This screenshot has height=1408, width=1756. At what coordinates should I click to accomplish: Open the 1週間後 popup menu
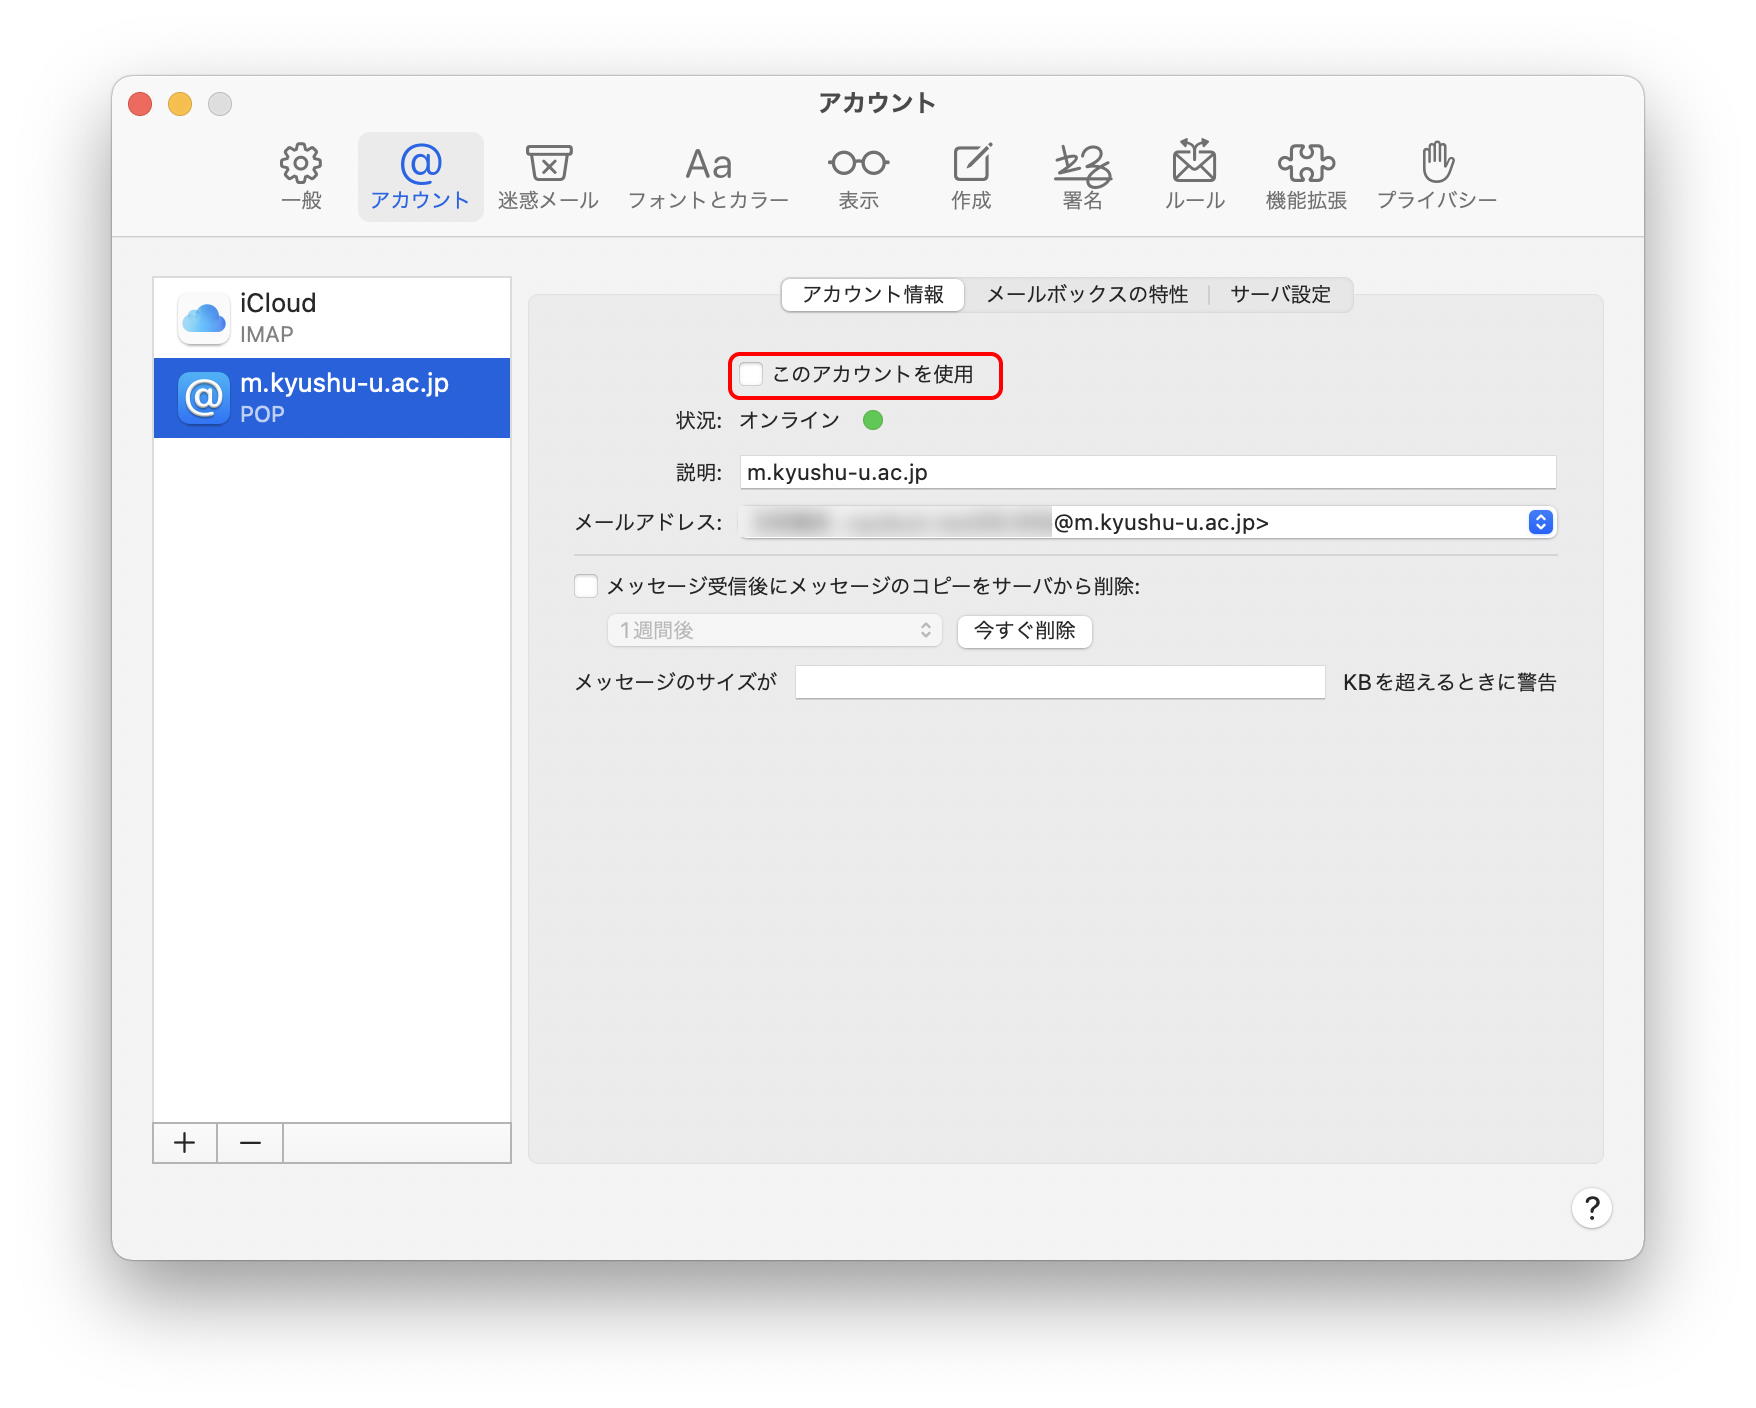[x=775, y=630]
